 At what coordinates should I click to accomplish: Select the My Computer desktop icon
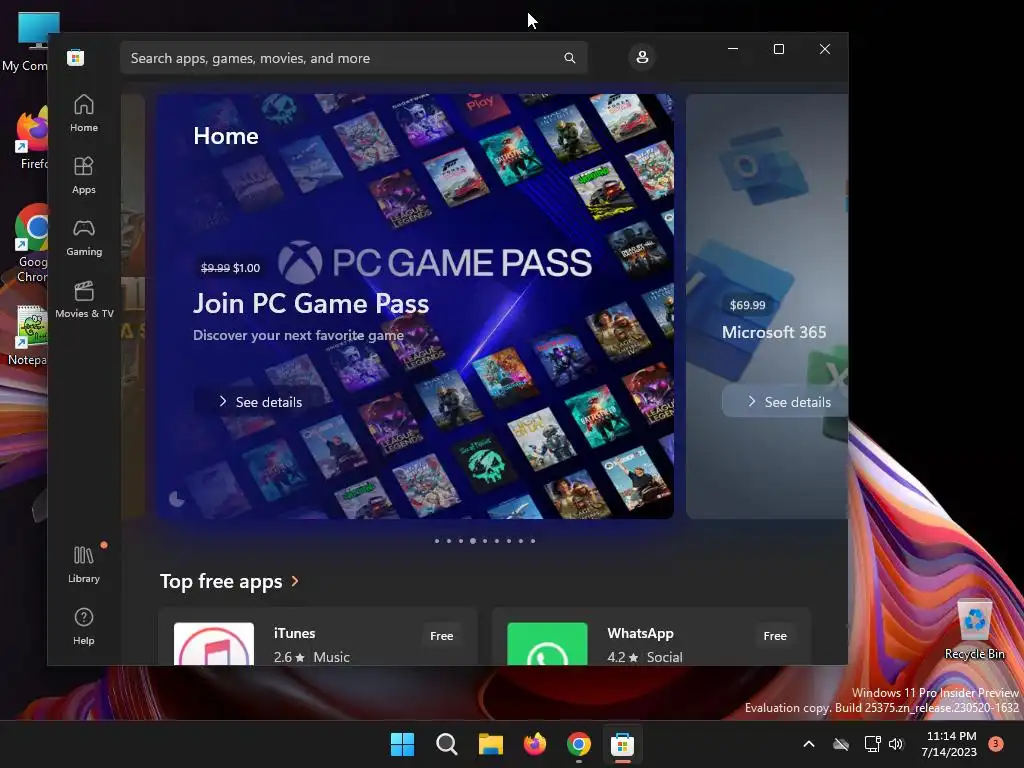pos(29,42)
